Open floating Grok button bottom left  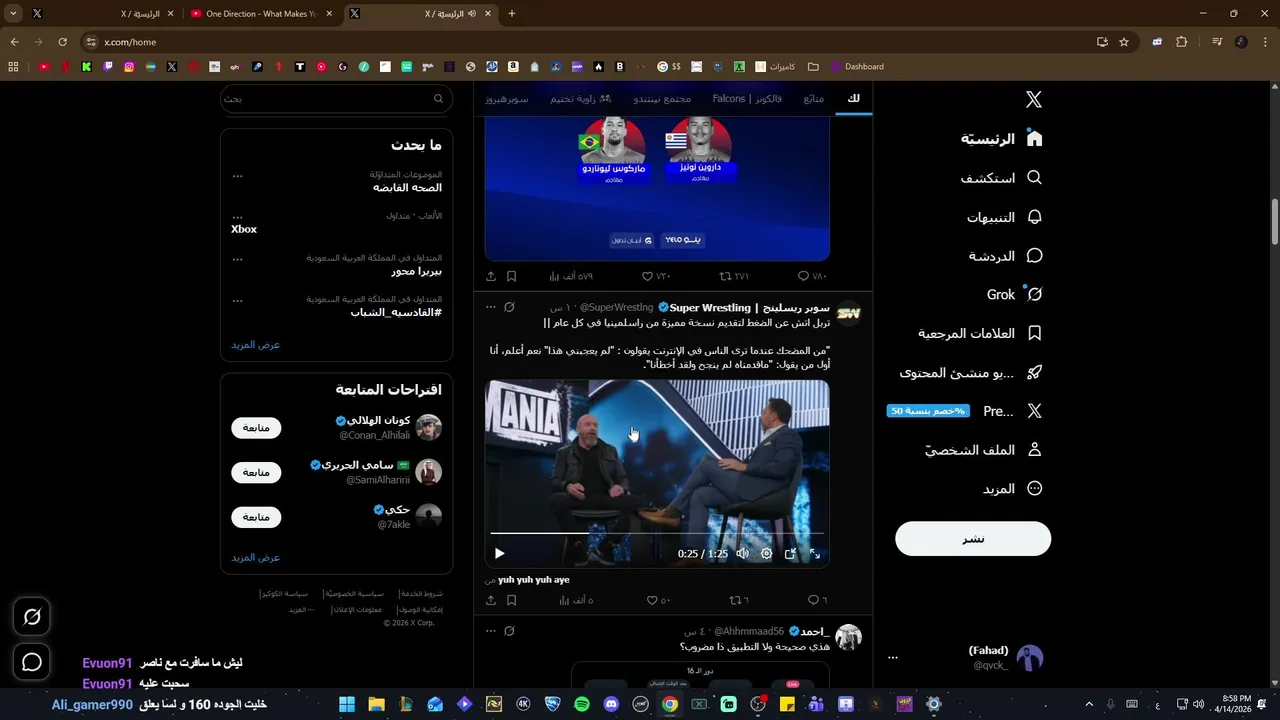pos(32,618)
